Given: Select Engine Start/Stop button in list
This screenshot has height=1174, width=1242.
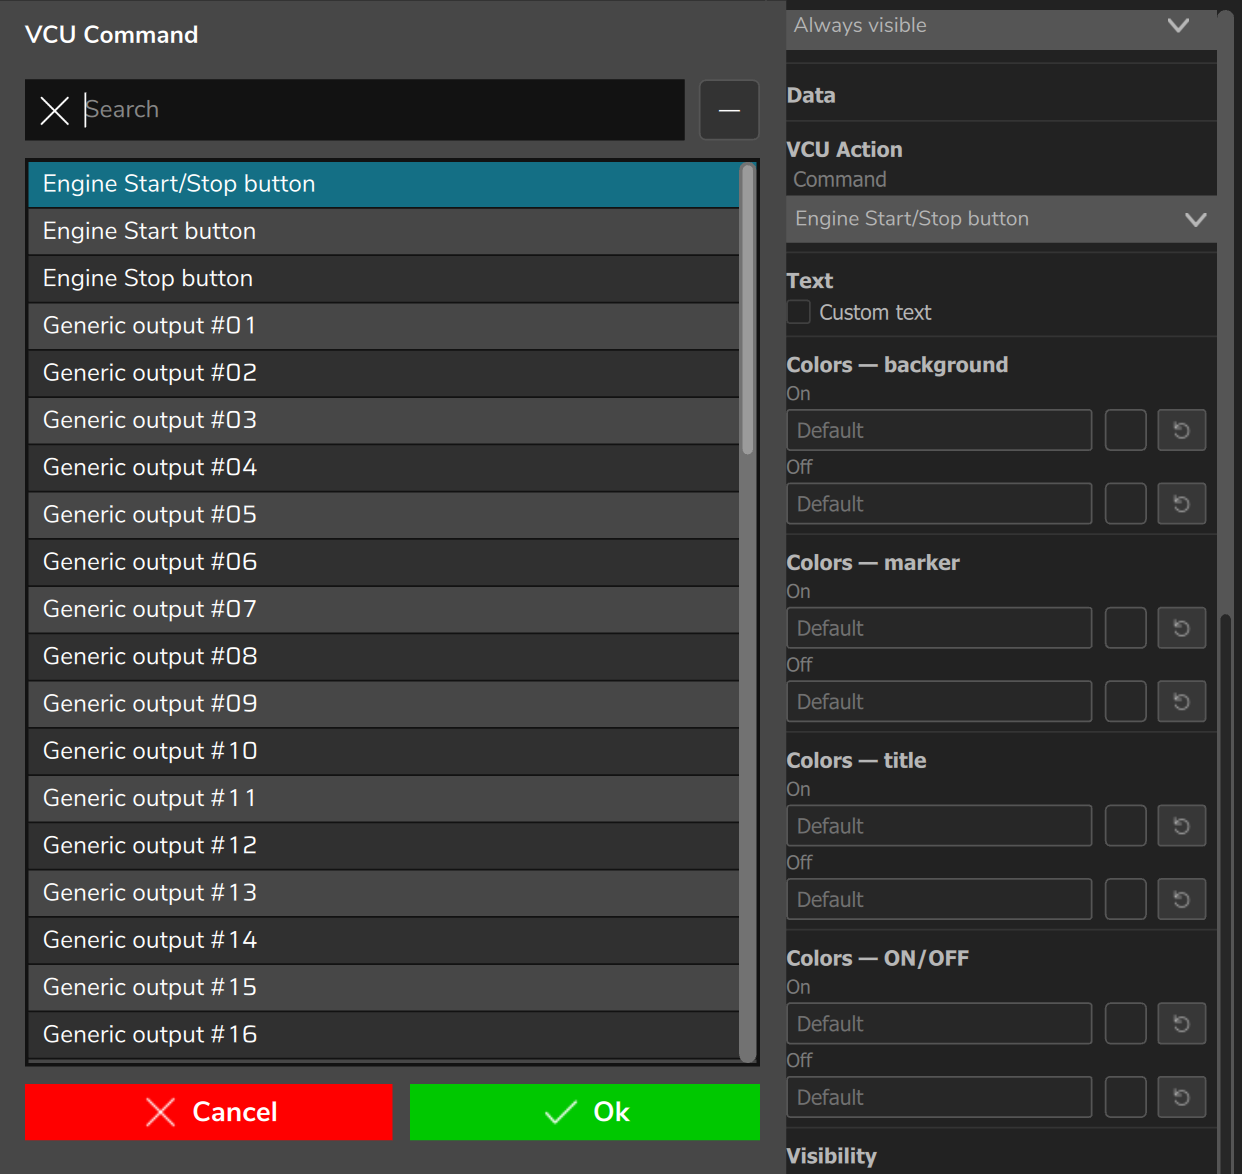Looking at the screenshot, I should pyautogui.click(x=384, y=184).
